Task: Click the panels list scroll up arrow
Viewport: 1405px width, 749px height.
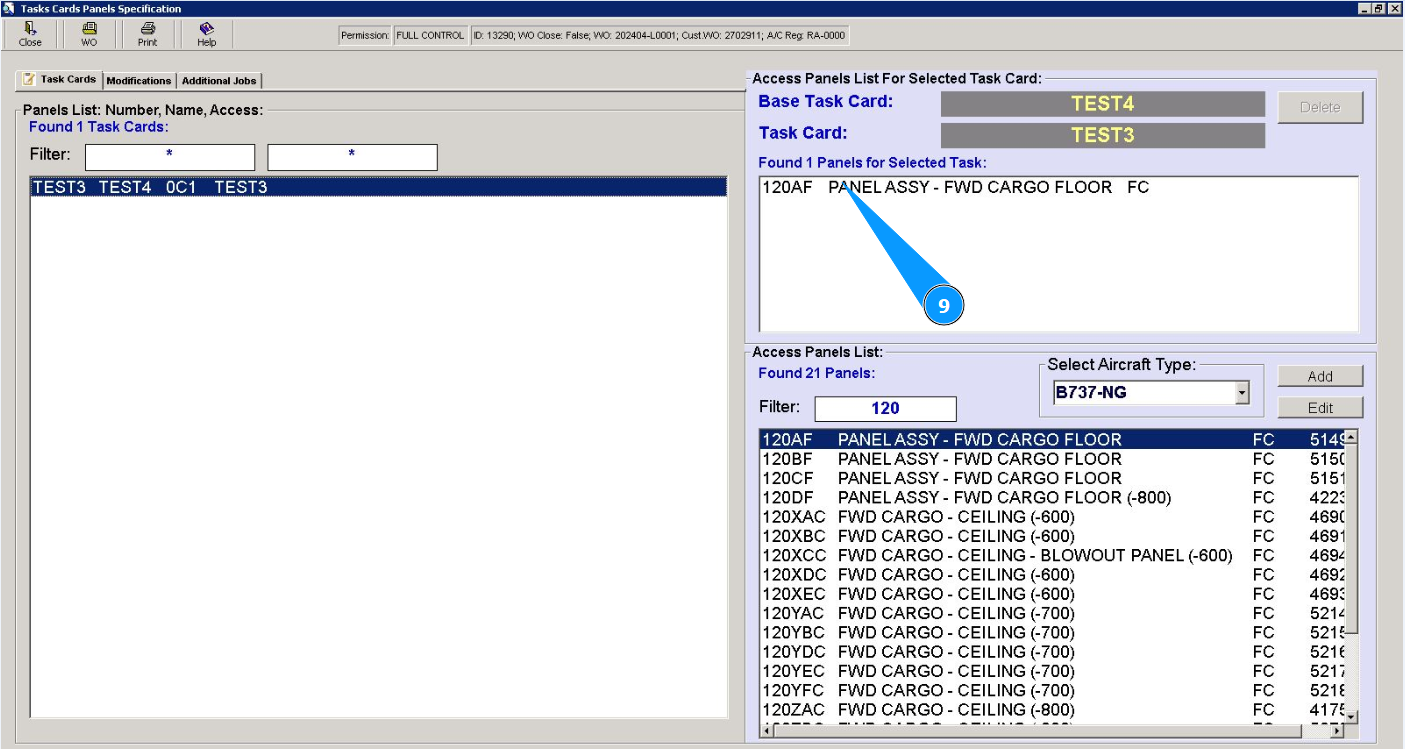Action: pyautogui.click(x=1351, y=437)
